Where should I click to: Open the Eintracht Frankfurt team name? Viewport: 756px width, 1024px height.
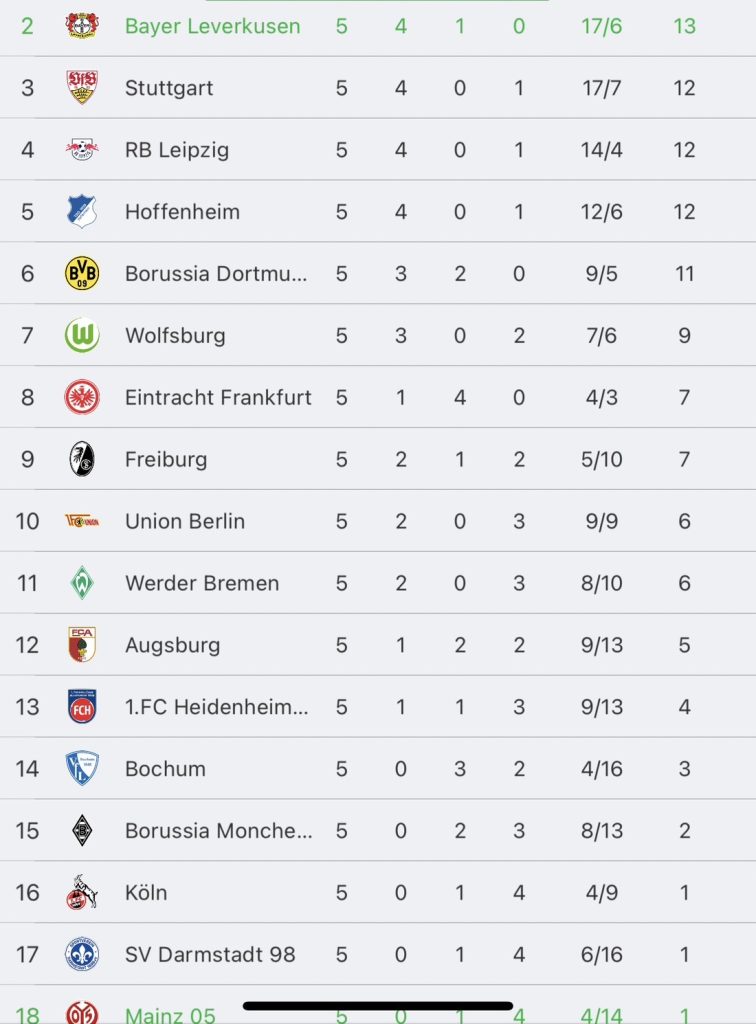pyautogui.click(x=218, y=397)
